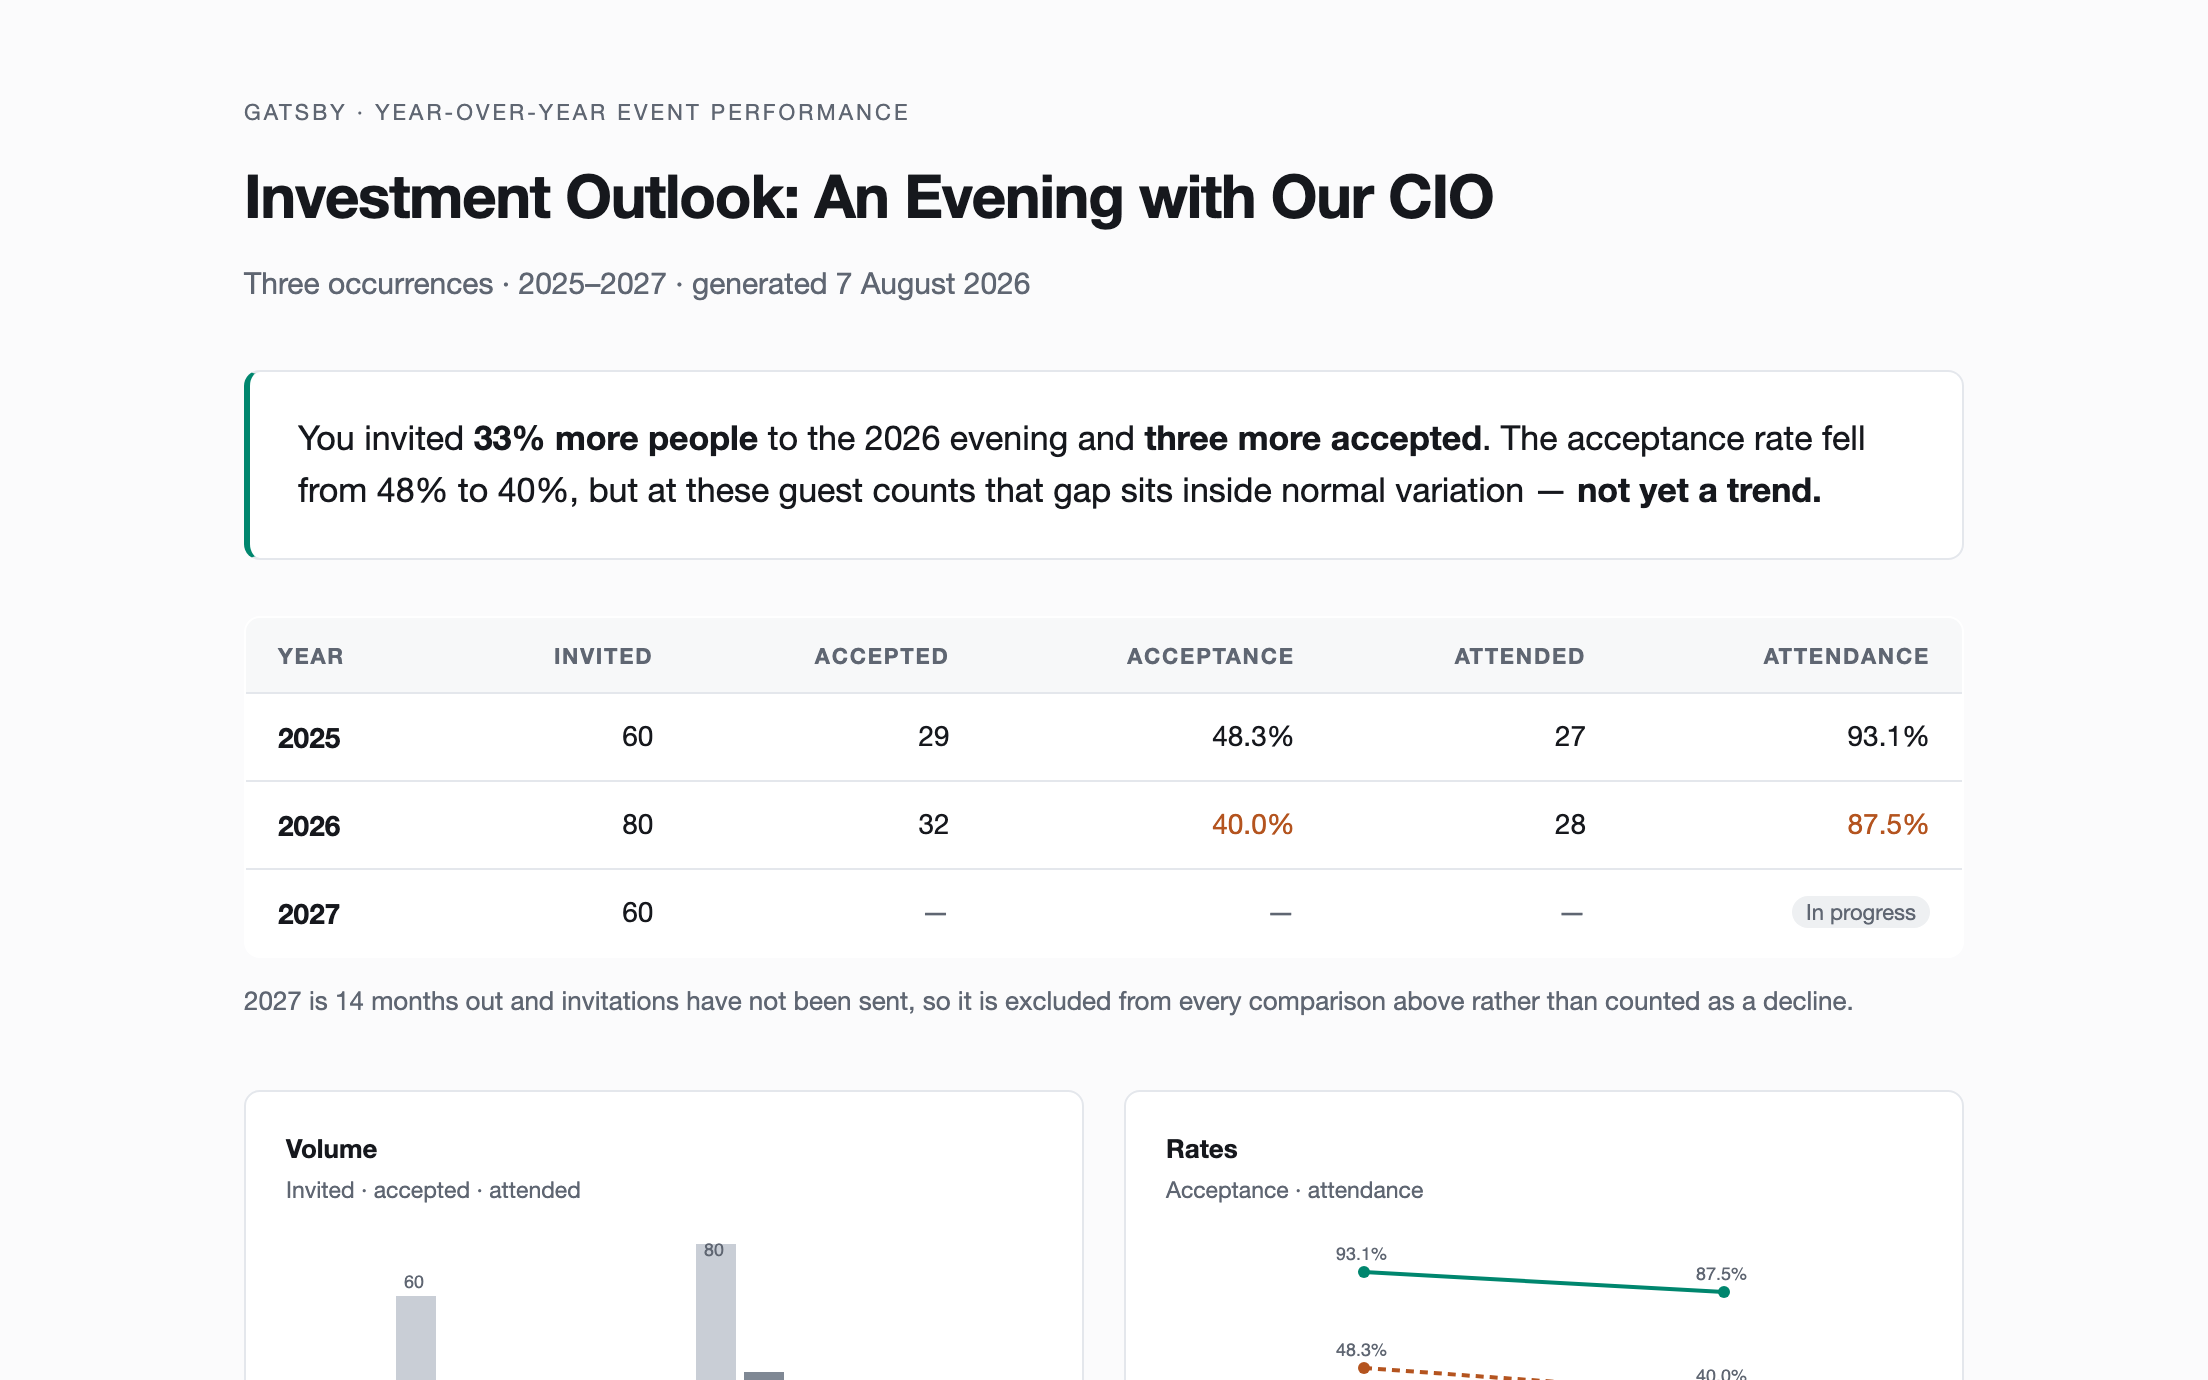This screenshot has height=1380, width=2208.
Task: Click the invited count 60 in the 2025 row
Action: (x=637, y=737)
